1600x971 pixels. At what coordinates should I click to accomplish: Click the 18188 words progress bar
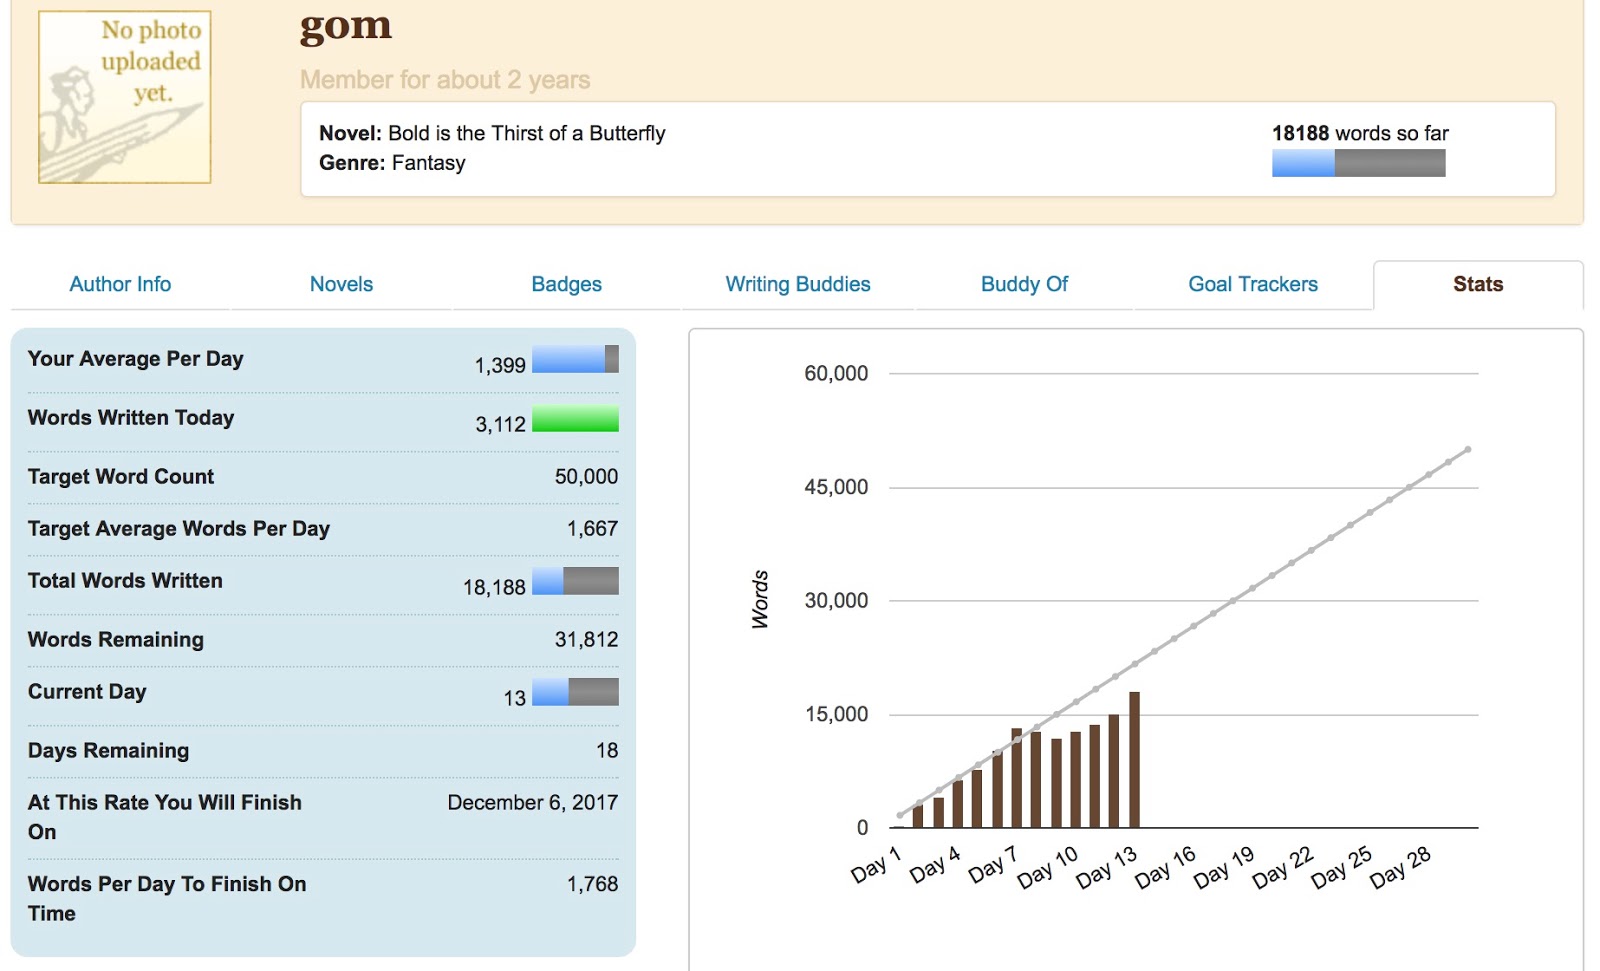coord(1358,163)
